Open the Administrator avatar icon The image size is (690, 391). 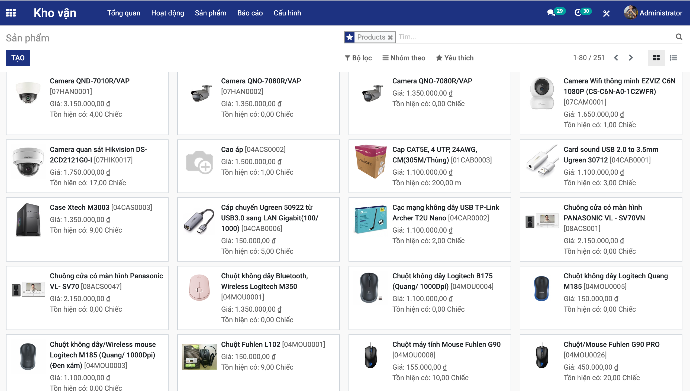coord(630,12)
